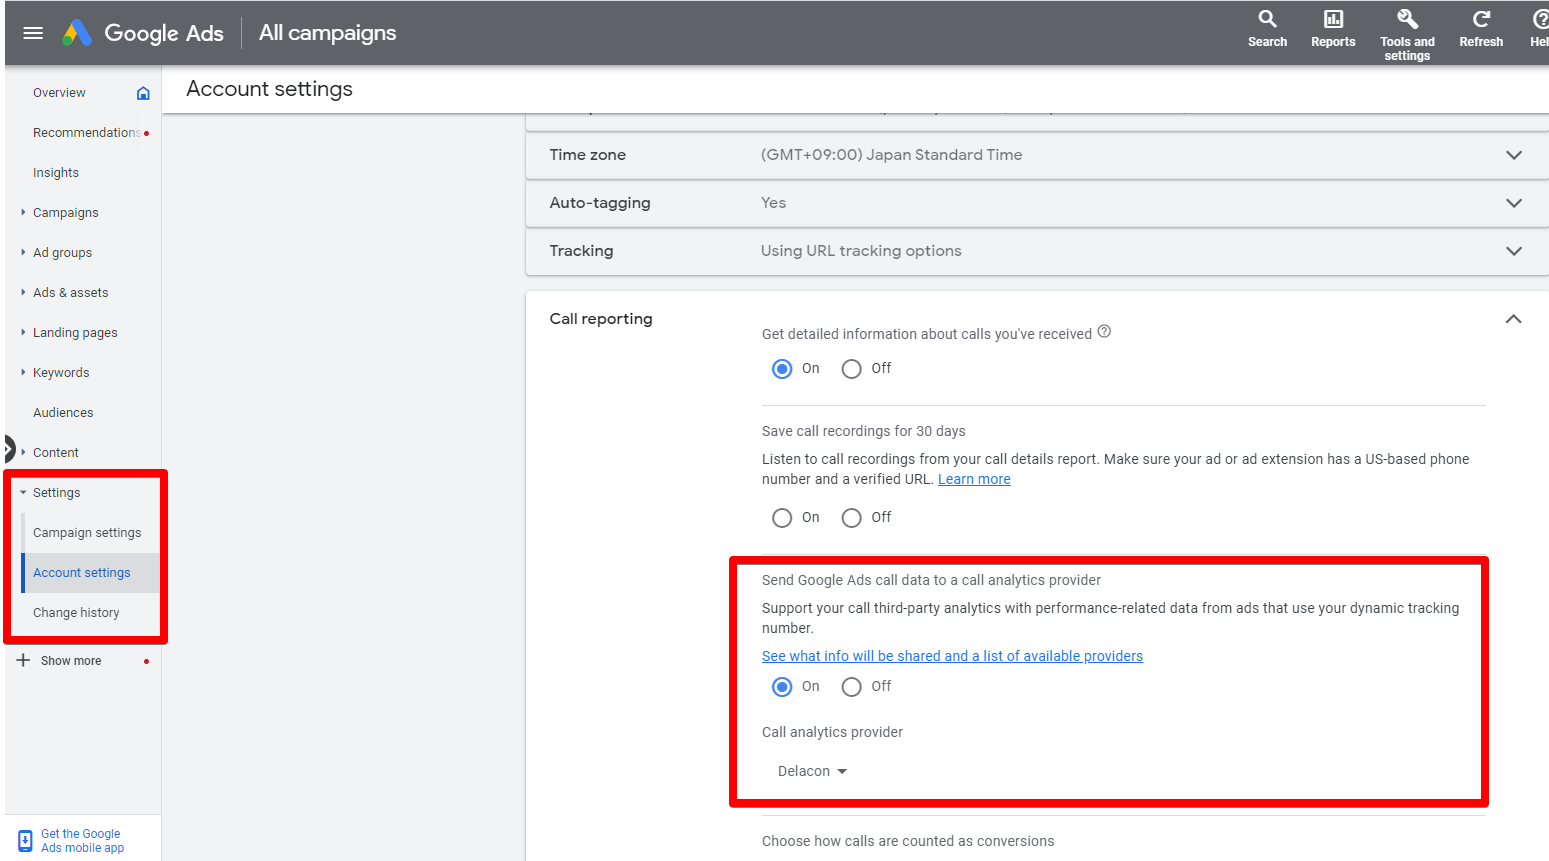
Task: Click help icon beside call details label
Action: click(x=1104, y=332)
